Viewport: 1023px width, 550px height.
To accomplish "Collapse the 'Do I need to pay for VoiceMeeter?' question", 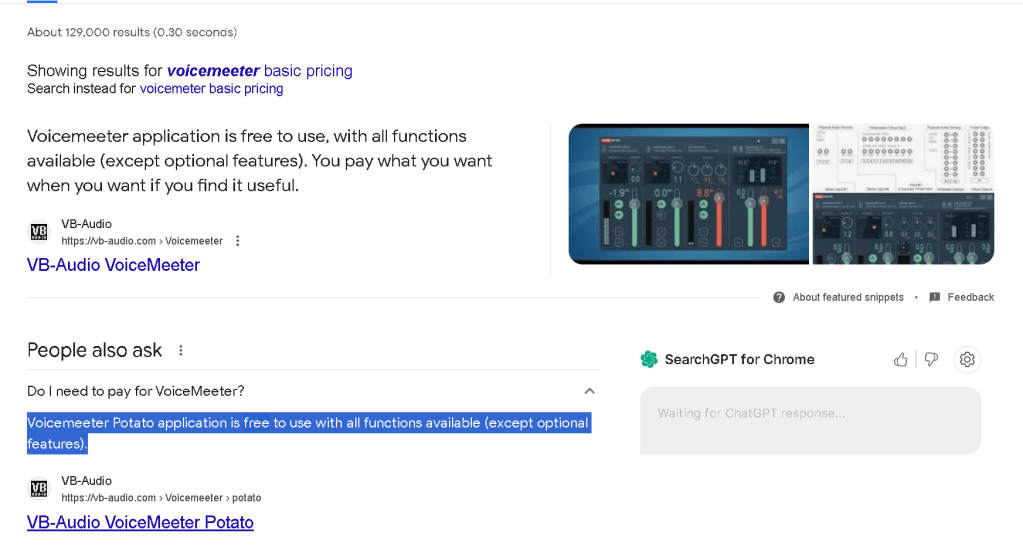I will tap(589, 391).
